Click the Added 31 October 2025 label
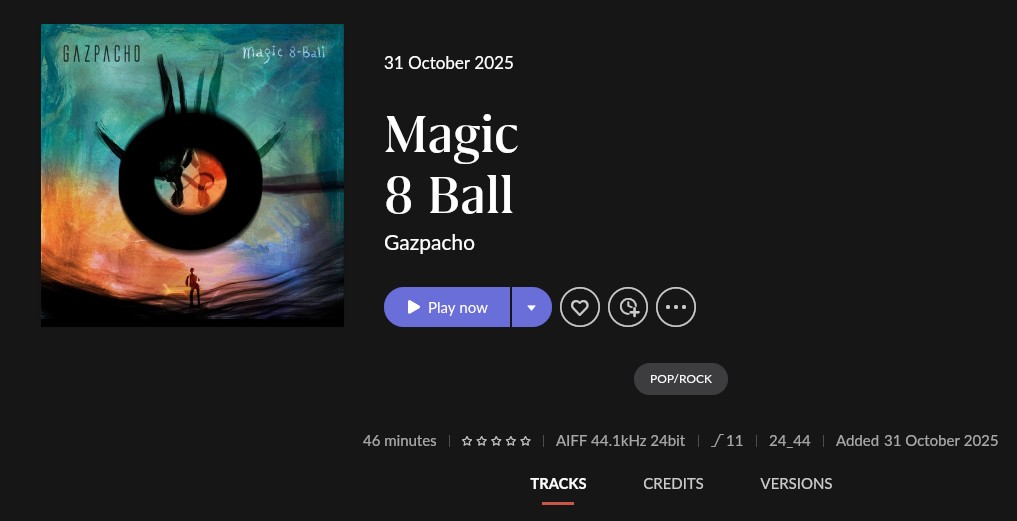 [916, 441]
